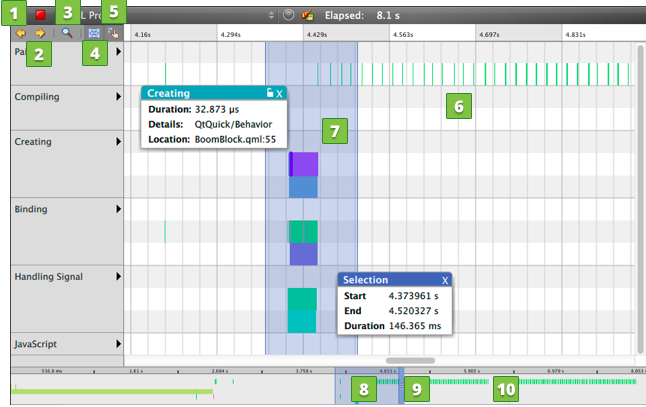Activate the select range tool
Viewport: 646px width, 407px height.
pyautogui.click(x=94, y=33)
